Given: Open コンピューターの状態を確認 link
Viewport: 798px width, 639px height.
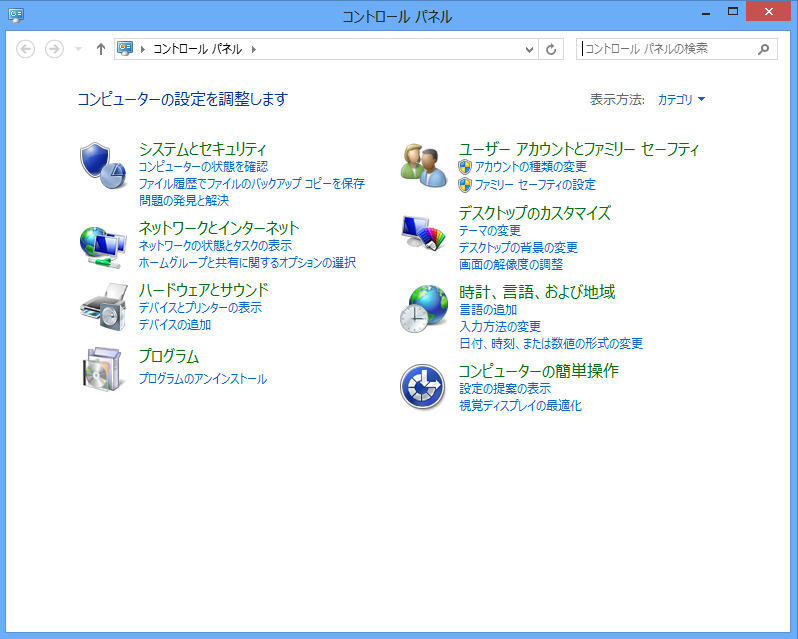Looking at the screenshot, I should pyautogui.click(x=203, y=166).
